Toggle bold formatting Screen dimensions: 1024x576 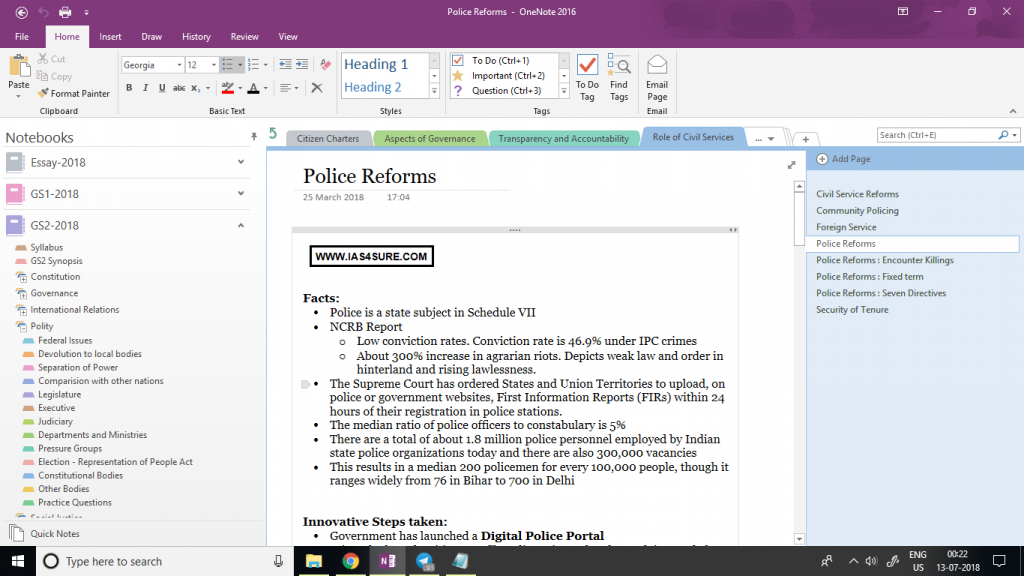click(x=129, y=88)
